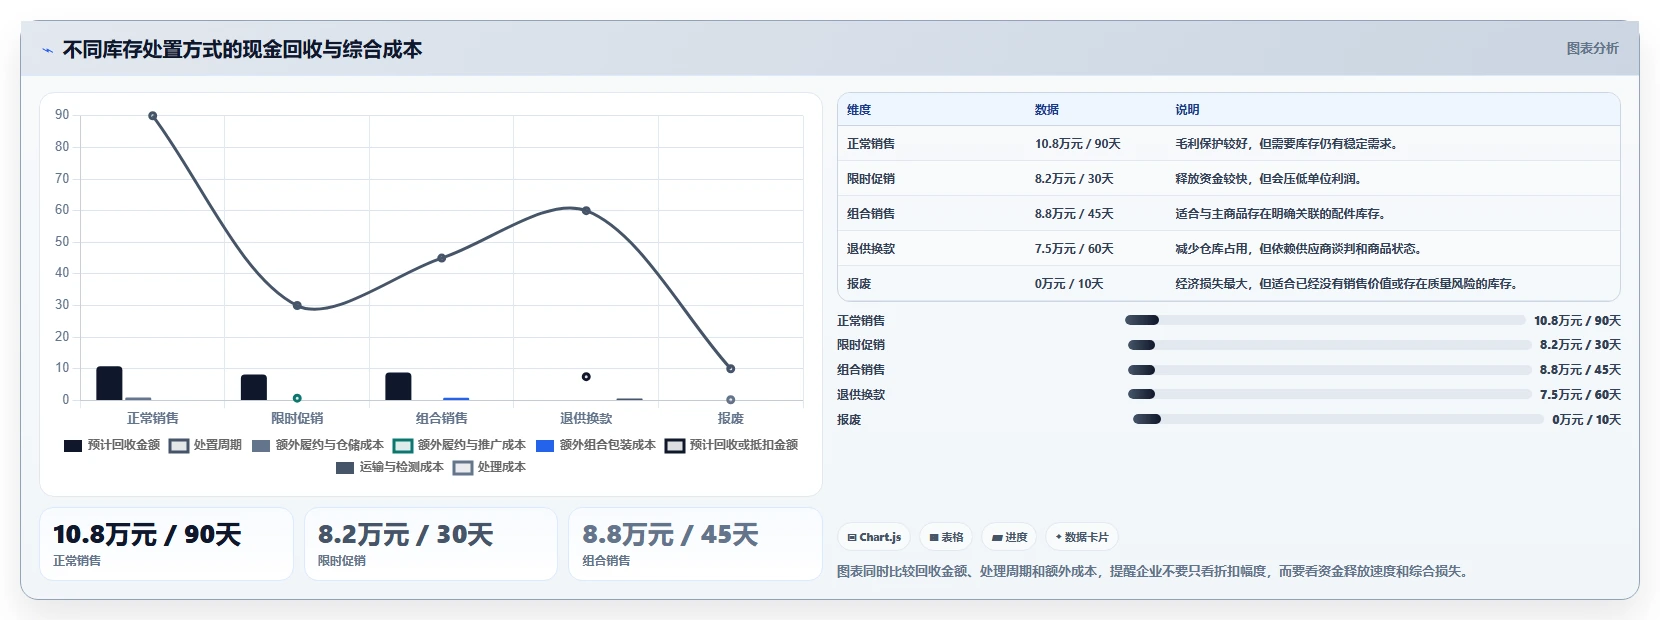The height and width of the screenshot is (620, 1660).
Task: Click the note 毛利保护较好，但需要库存仍有稳定需求
Action: (x=1289, y=144)
